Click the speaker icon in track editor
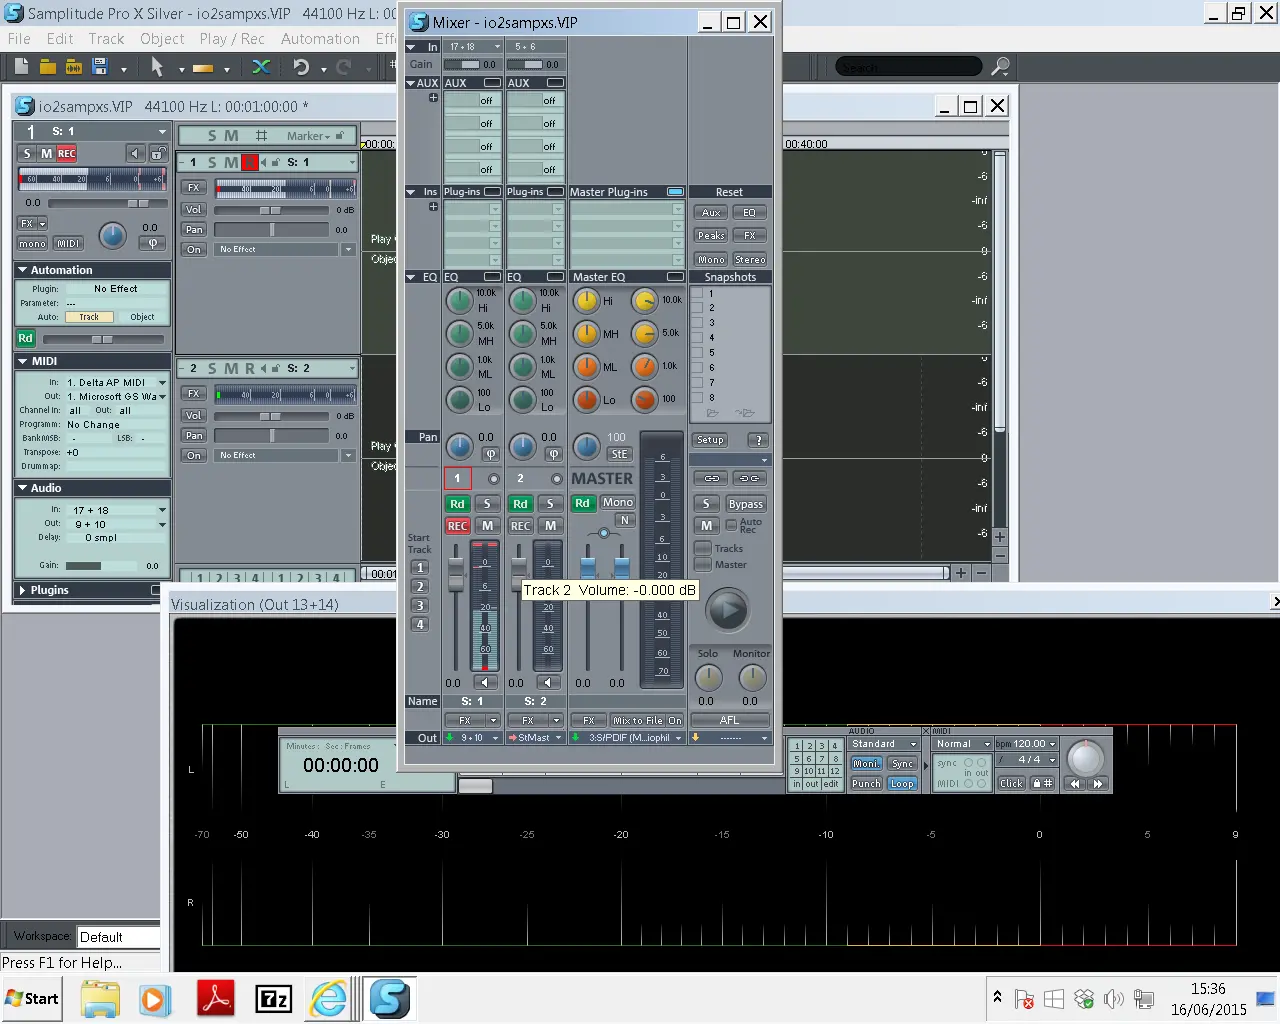1280x1024 pixels. point(136,153)
